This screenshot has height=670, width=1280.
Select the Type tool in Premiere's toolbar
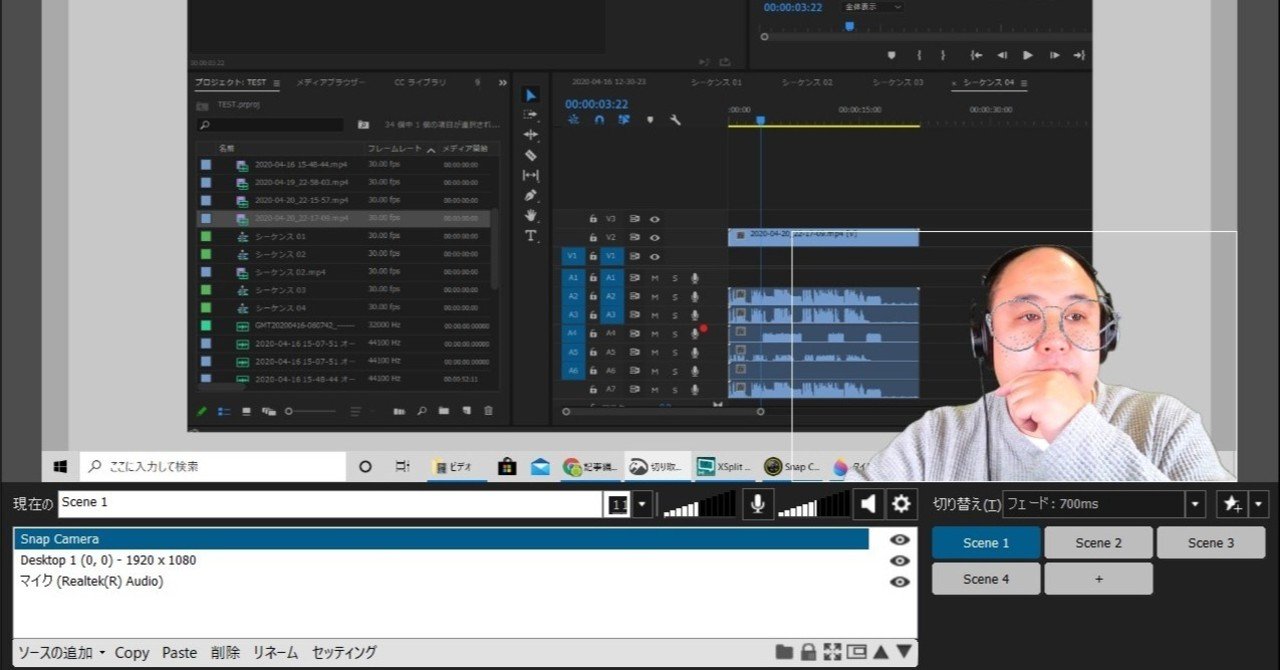(531, 232)
